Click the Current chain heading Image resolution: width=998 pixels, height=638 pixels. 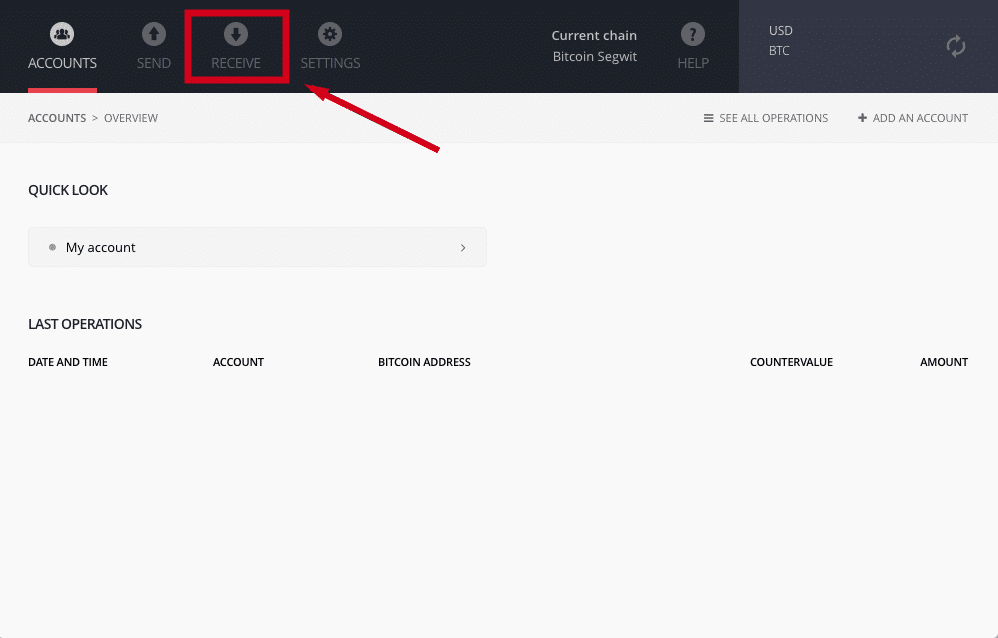(594, 36)
